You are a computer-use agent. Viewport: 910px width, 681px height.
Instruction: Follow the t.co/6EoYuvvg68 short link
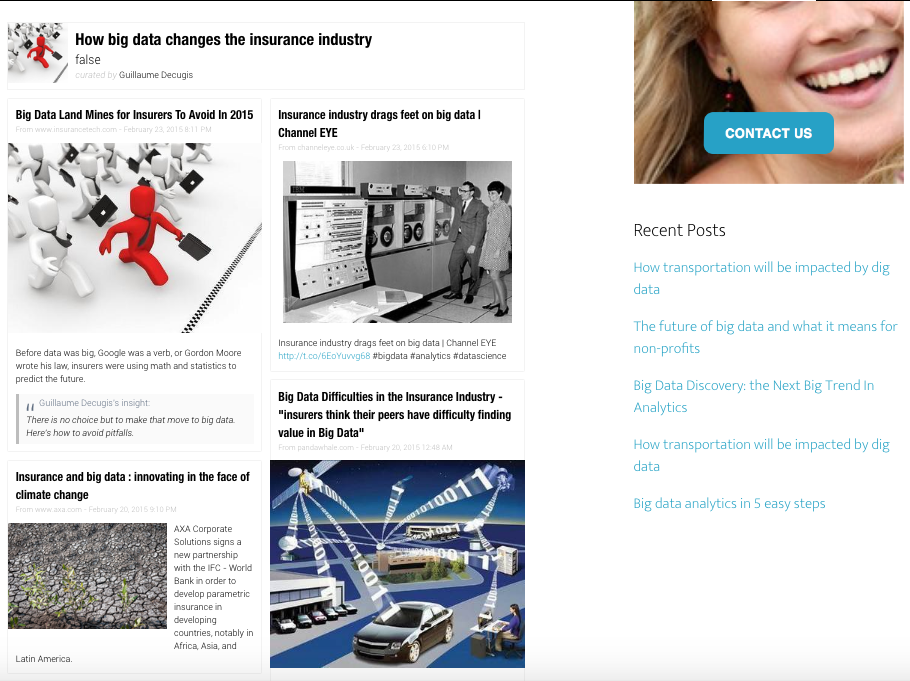(x=324, y=356)
